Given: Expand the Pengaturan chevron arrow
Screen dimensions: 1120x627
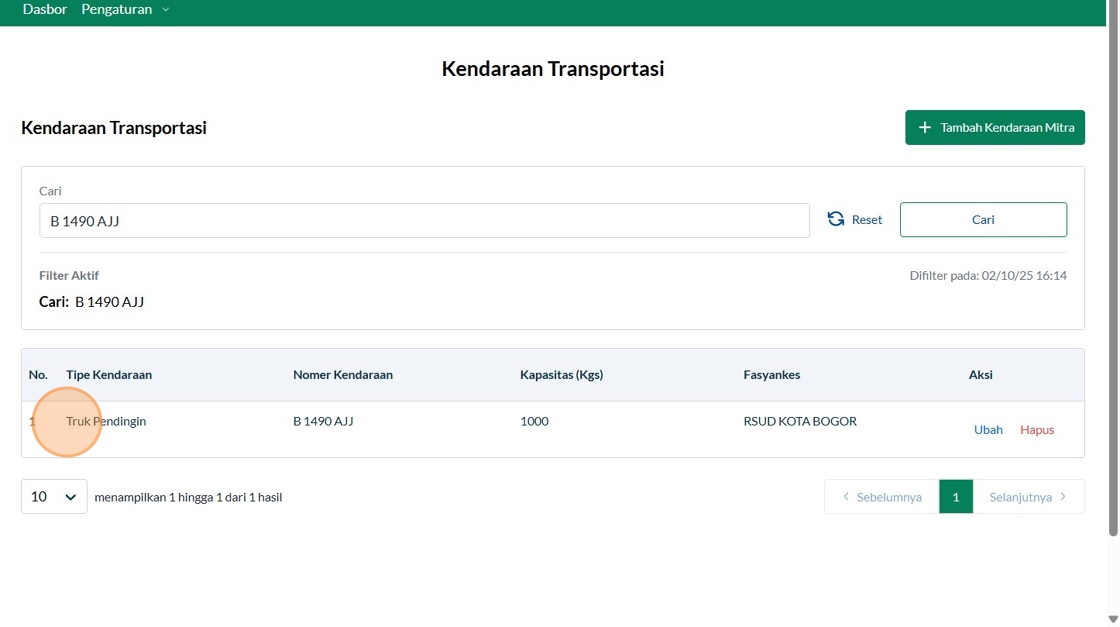Looking at the screenshot, I should (x=166, y=10).
